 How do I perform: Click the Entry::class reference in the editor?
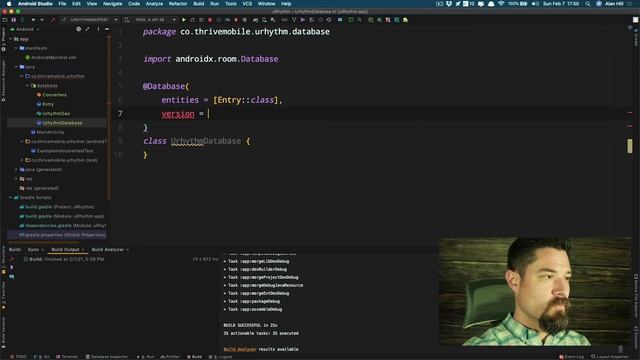tap(245, 100)
